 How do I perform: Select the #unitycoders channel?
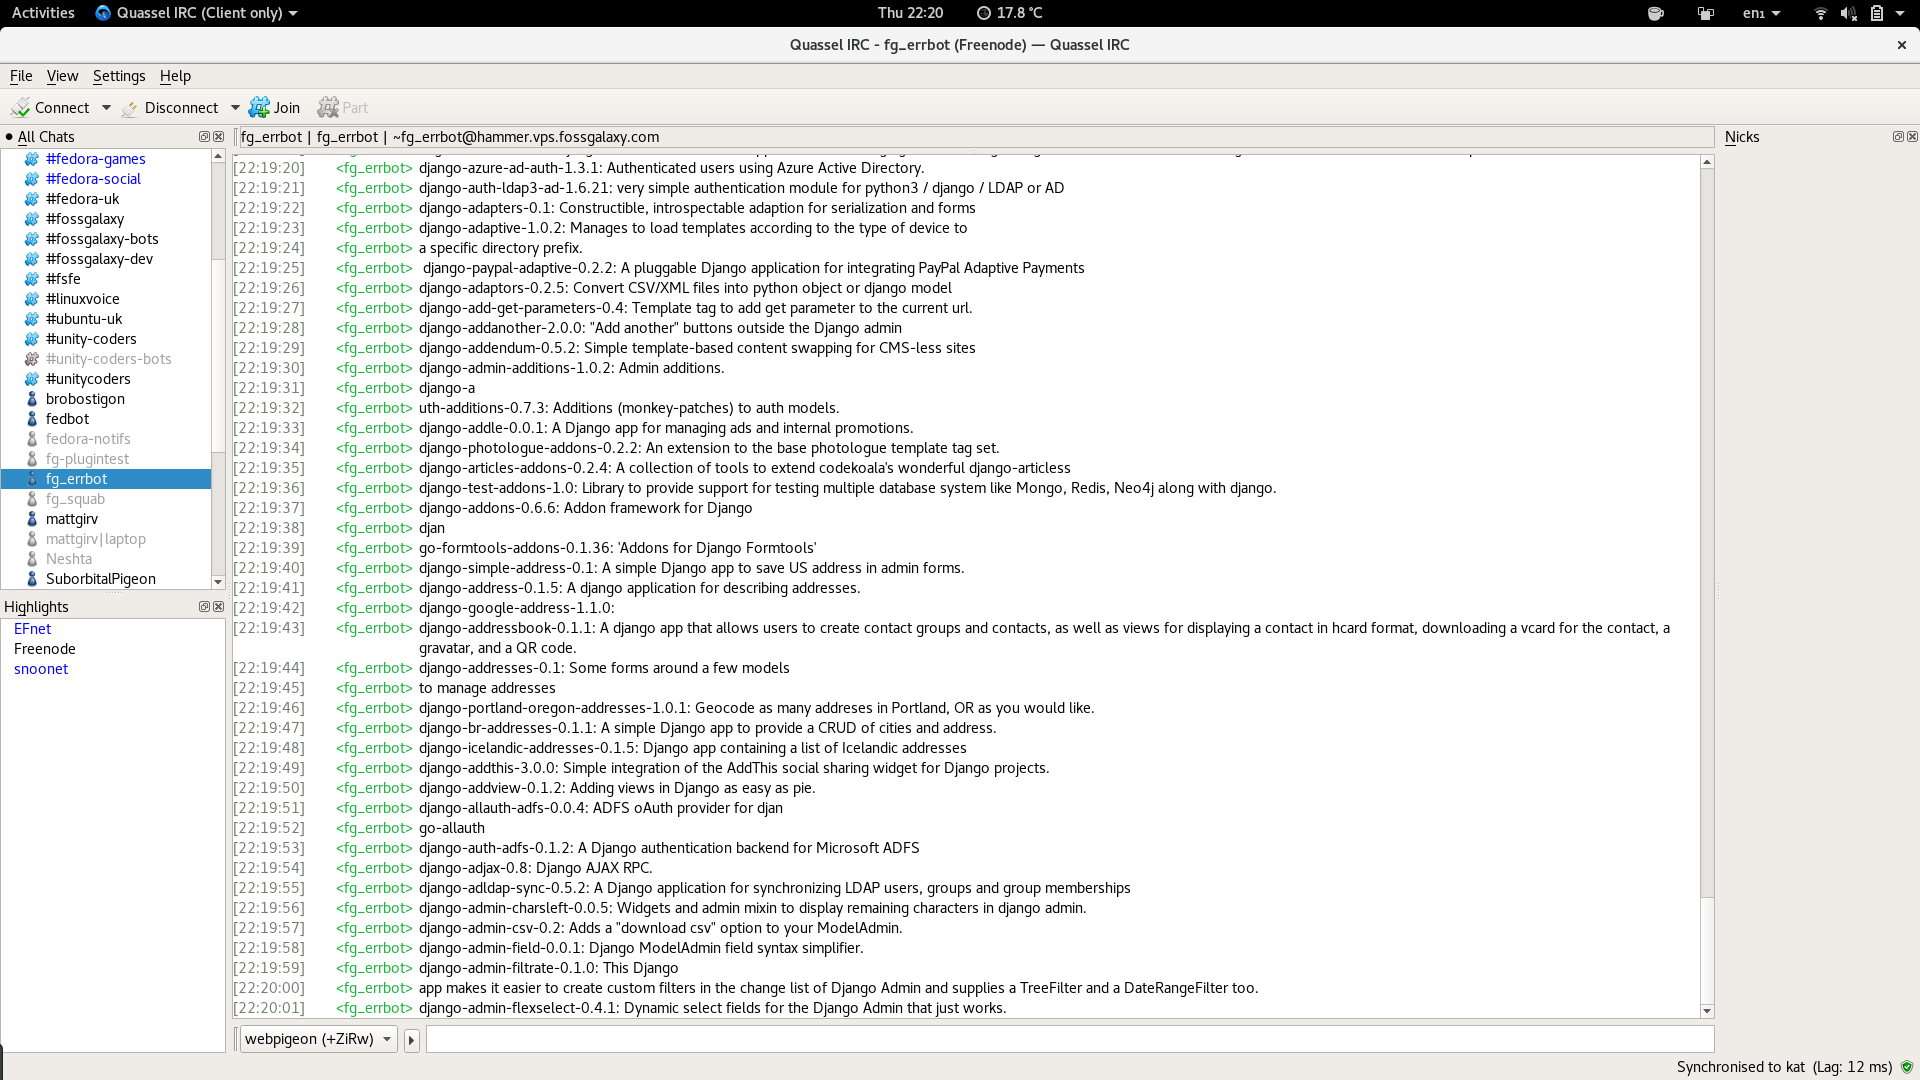(88, 379)
